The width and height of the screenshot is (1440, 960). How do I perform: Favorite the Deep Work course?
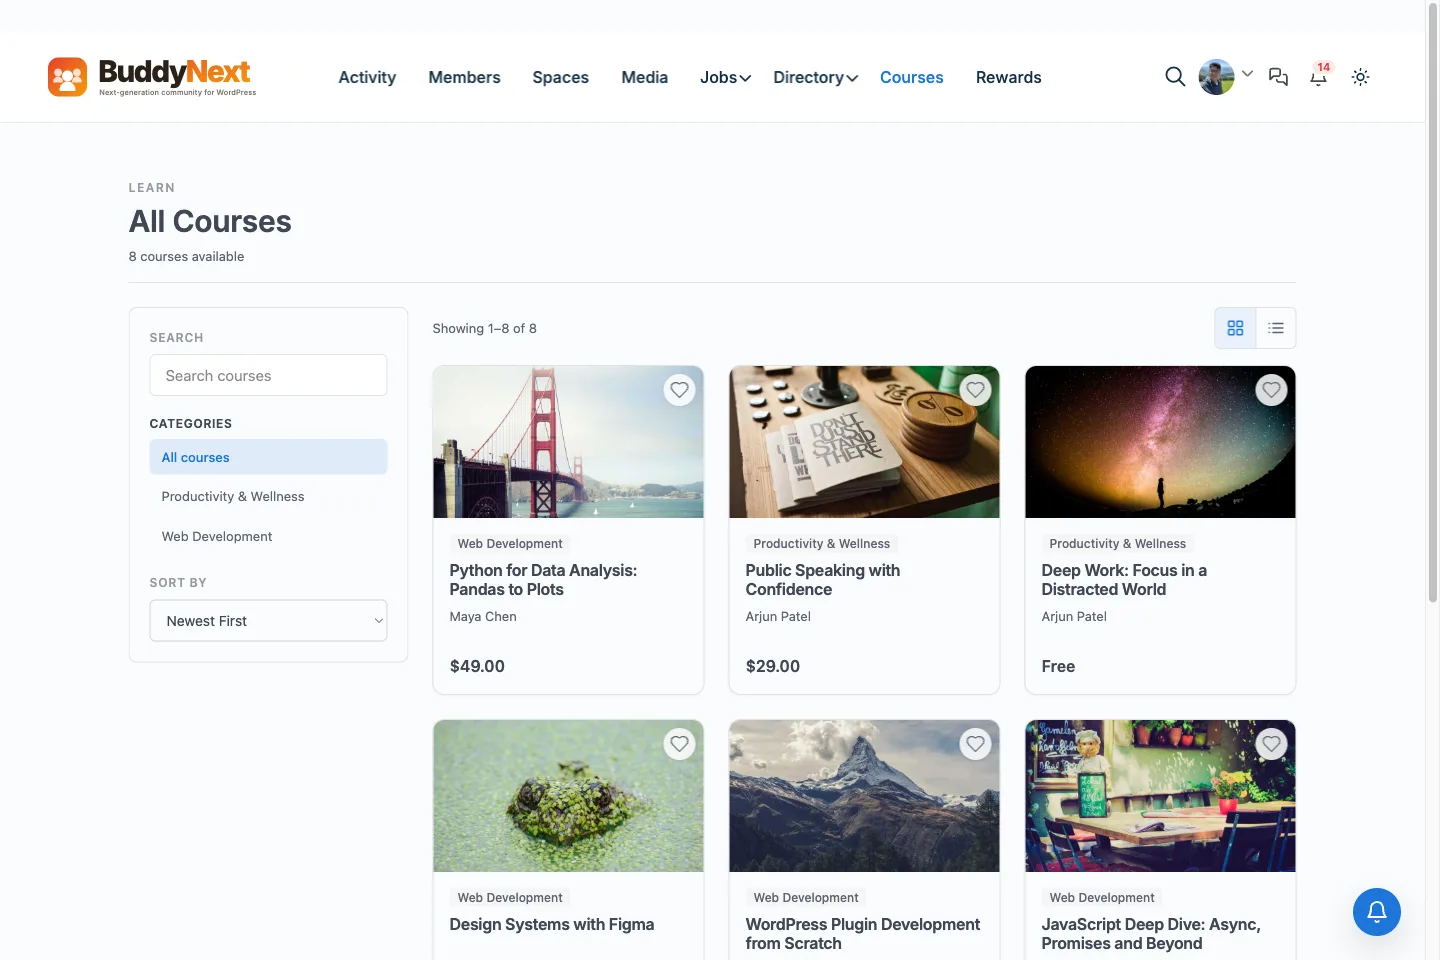[1271, 390]
